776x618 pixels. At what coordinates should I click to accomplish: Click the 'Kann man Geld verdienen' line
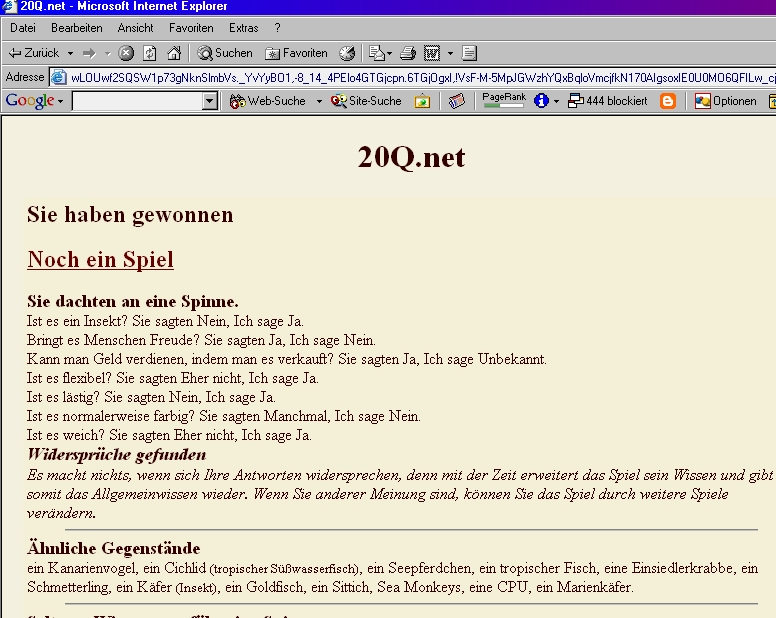coord(287,359)
